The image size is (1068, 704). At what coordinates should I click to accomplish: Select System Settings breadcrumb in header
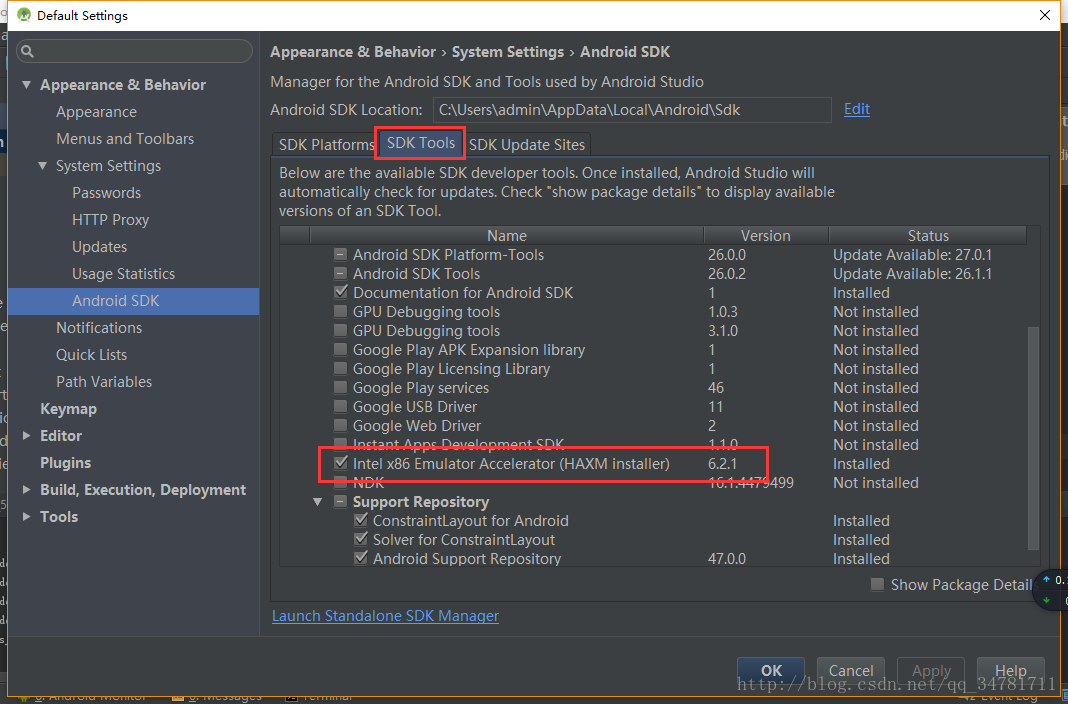[507, 52]
